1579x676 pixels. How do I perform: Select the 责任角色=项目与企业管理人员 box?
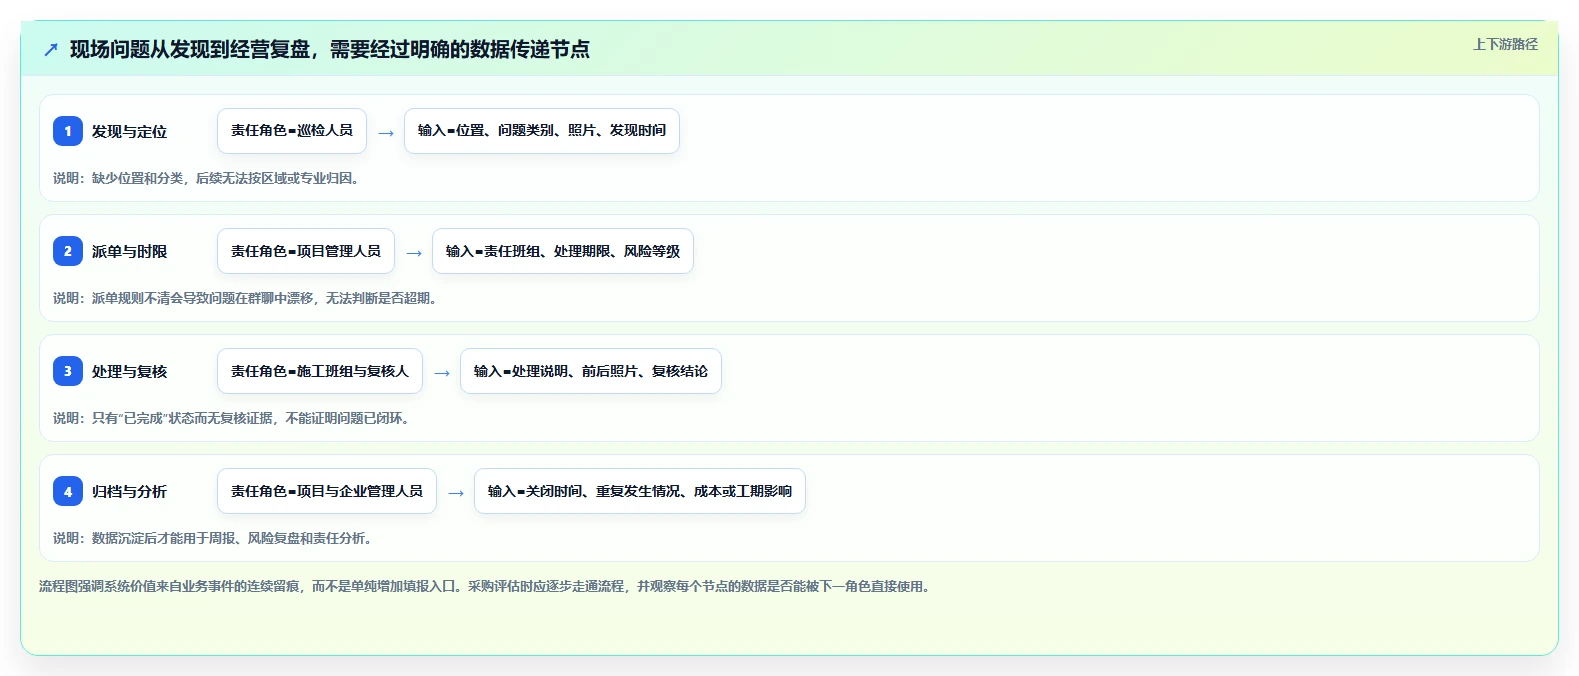click(327, 491)
